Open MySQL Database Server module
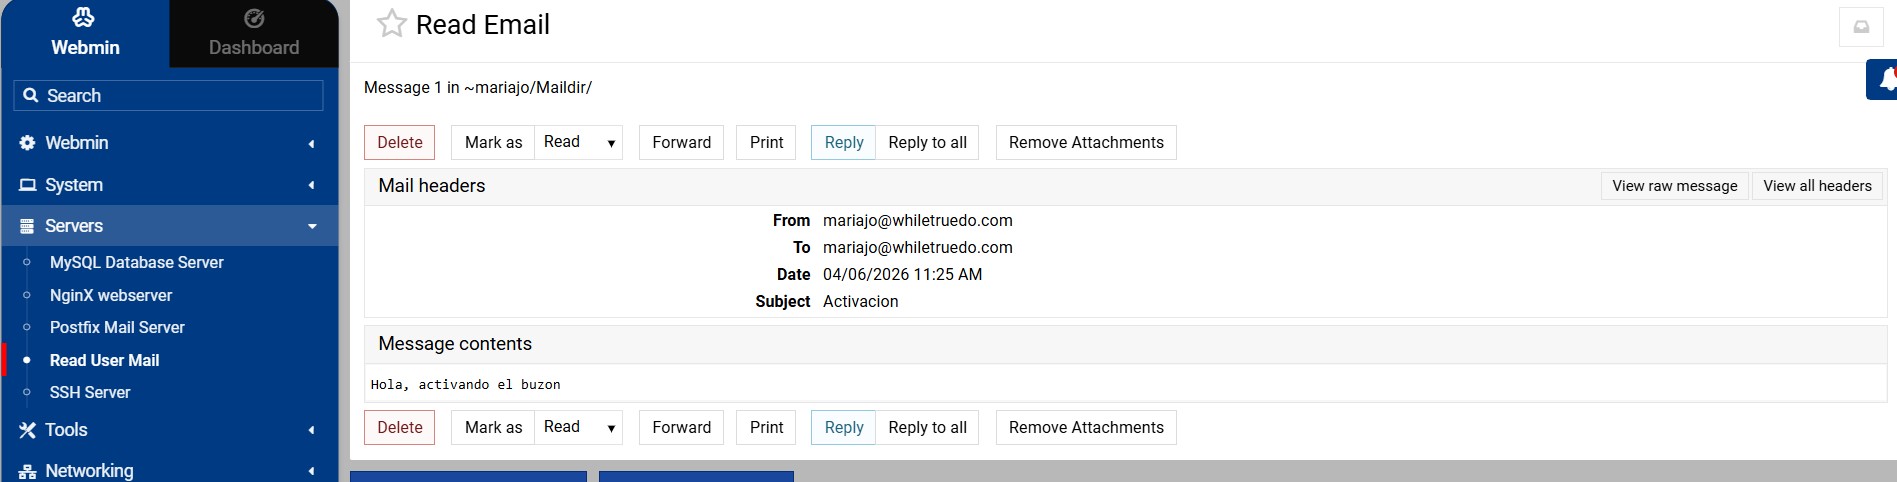Viewport: 1897px width, 482px height. (x=136, y=263)
